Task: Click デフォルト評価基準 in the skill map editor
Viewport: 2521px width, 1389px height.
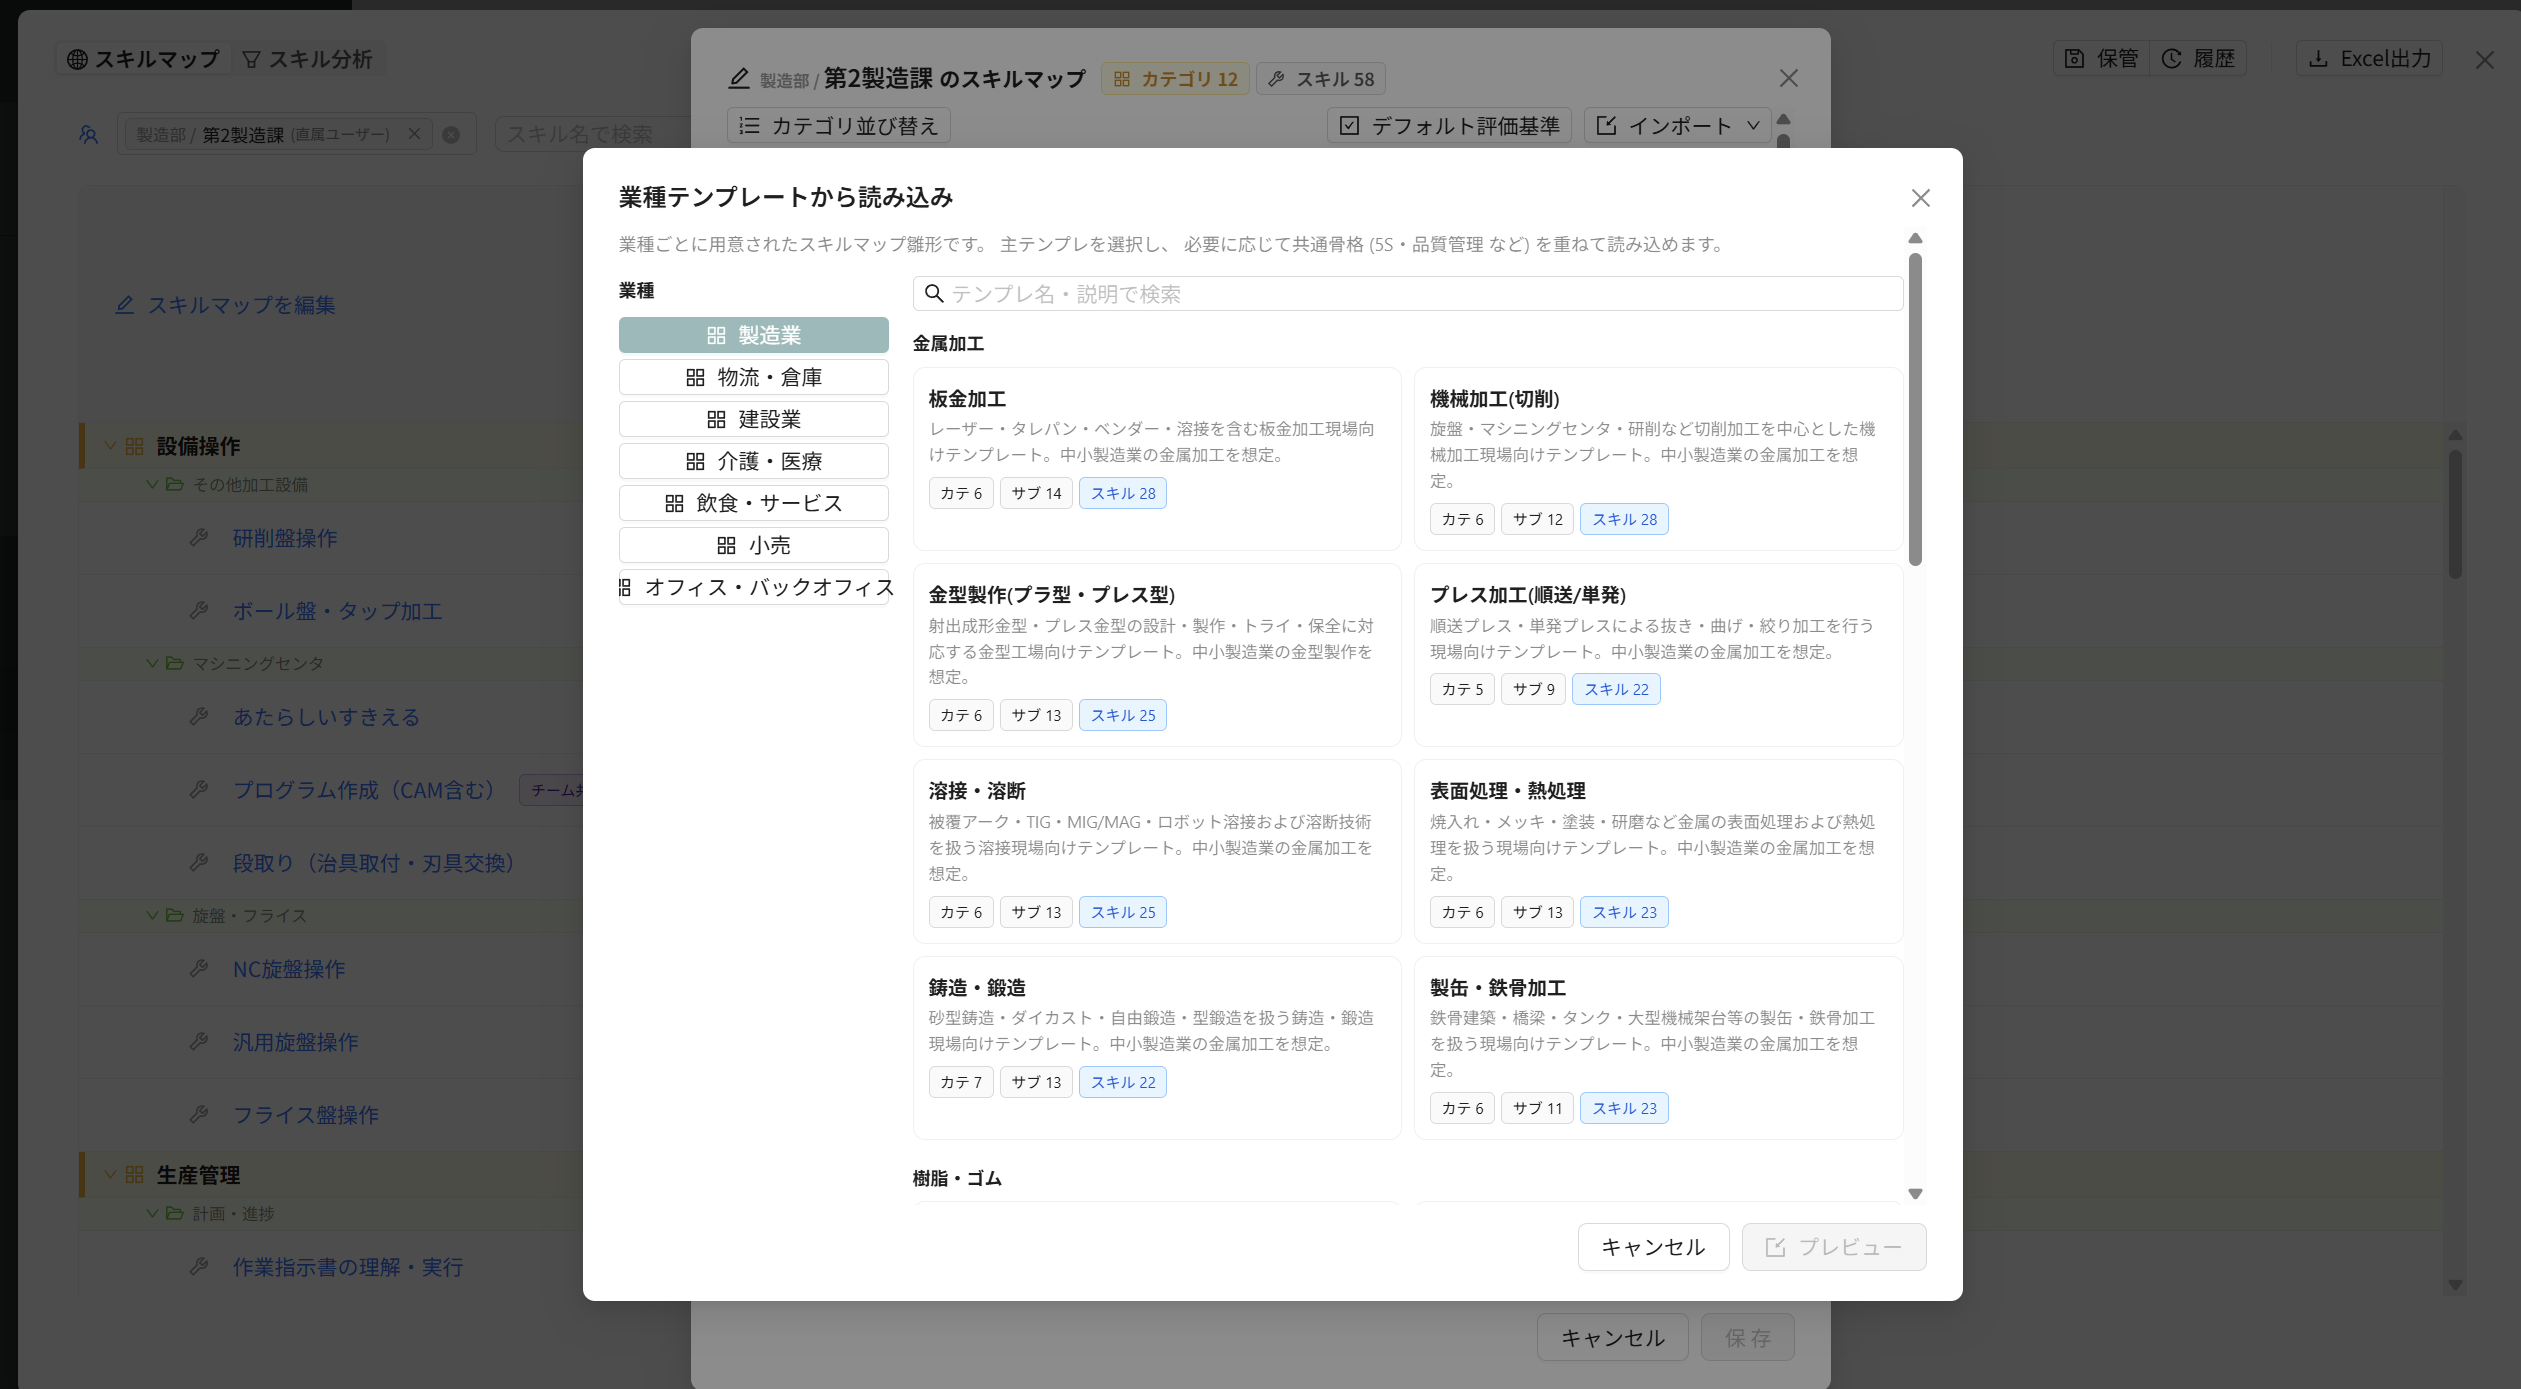Action: click(1449, 125)
